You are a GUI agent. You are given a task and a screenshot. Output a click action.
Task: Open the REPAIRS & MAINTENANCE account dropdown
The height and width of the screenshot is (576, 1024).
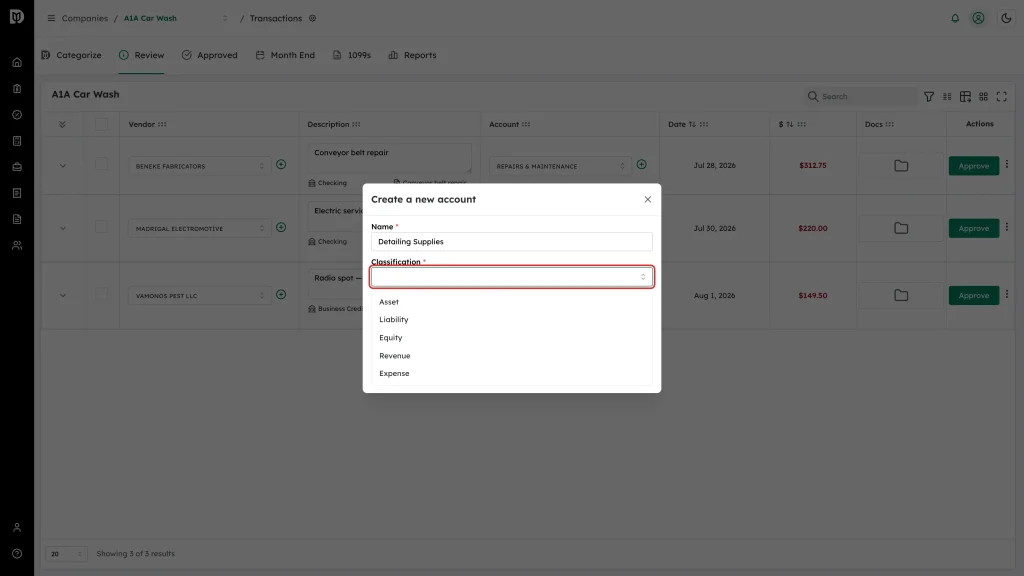click(x=560, y=166)
